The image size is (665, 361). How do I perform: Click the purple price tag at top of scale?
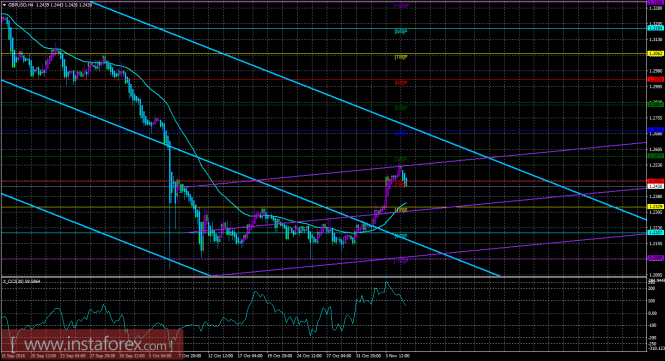click(x=656, y=3)
